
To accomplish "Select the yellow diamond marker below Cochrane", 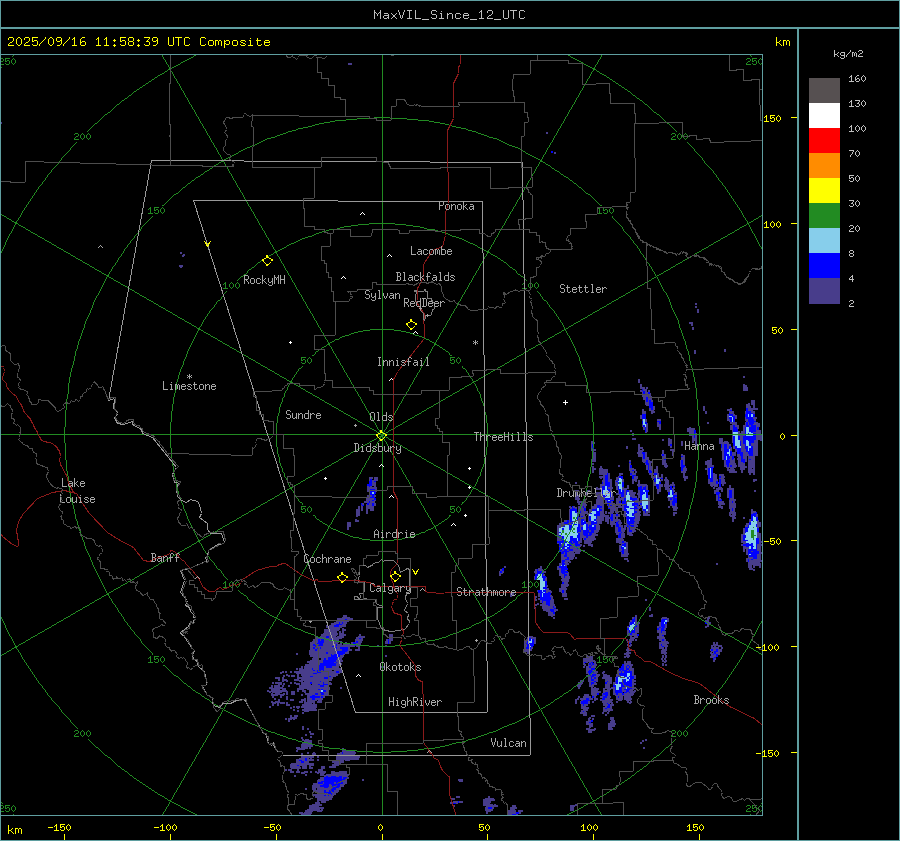I will pos(342,578).
